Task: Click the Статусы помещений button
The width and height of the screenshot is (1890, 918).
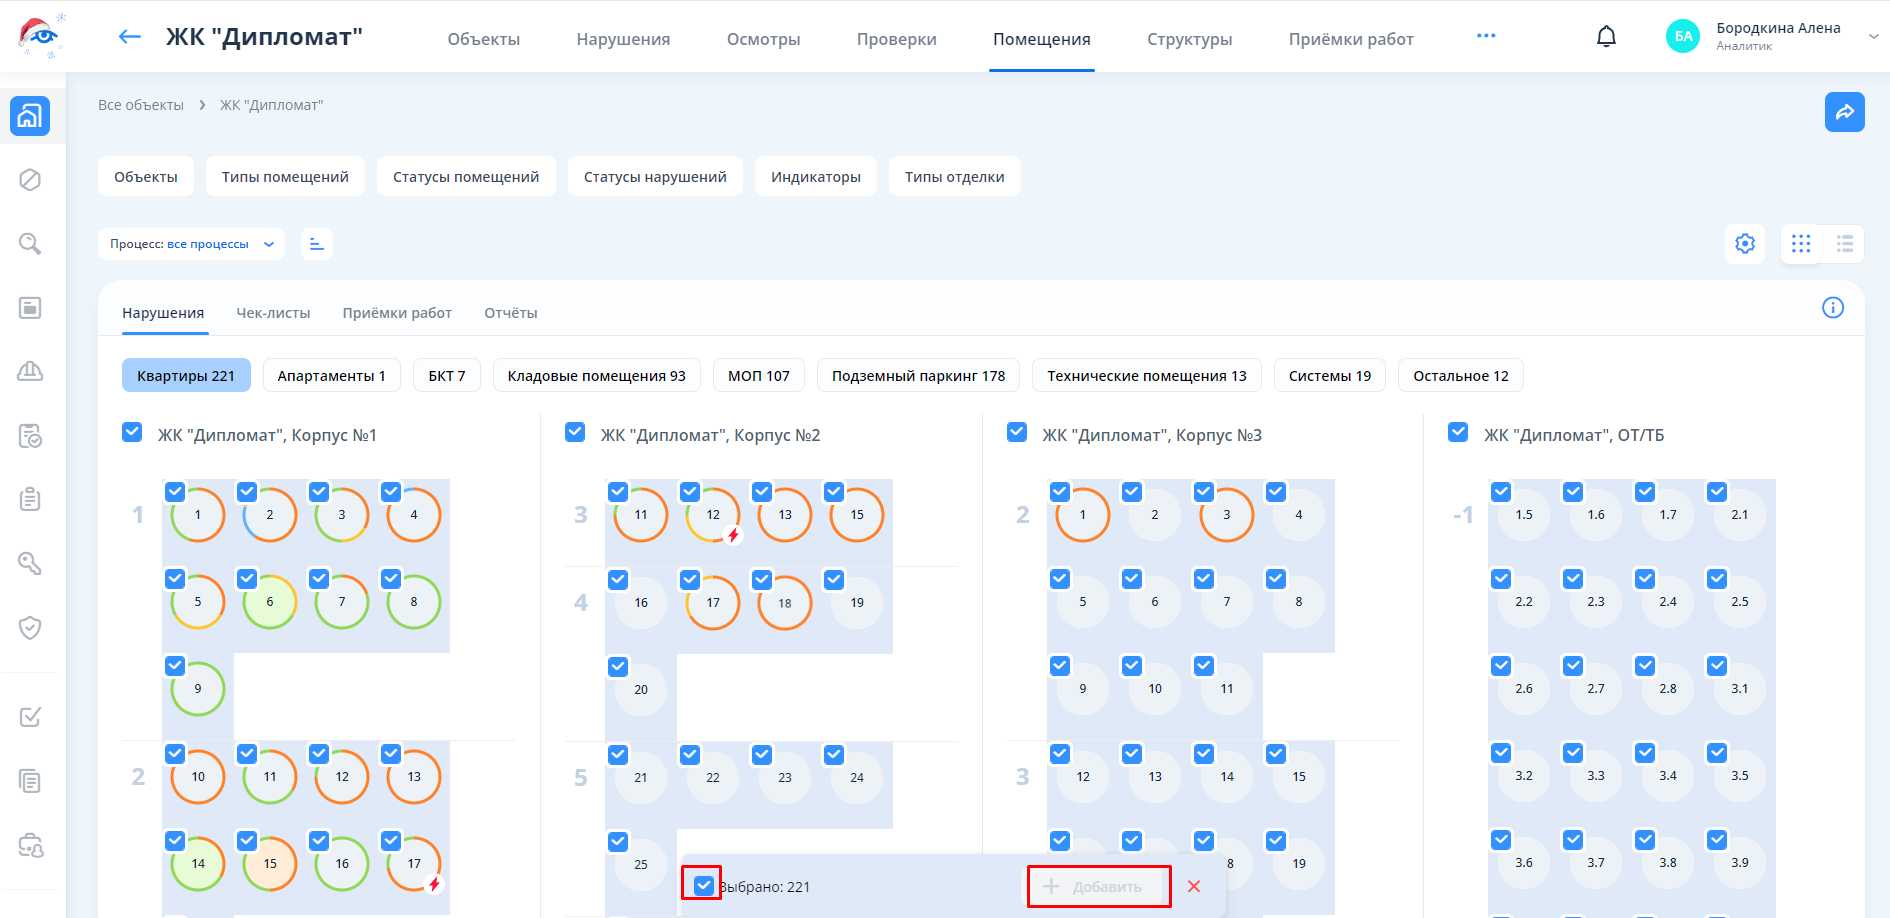Action: click(465, 177)
